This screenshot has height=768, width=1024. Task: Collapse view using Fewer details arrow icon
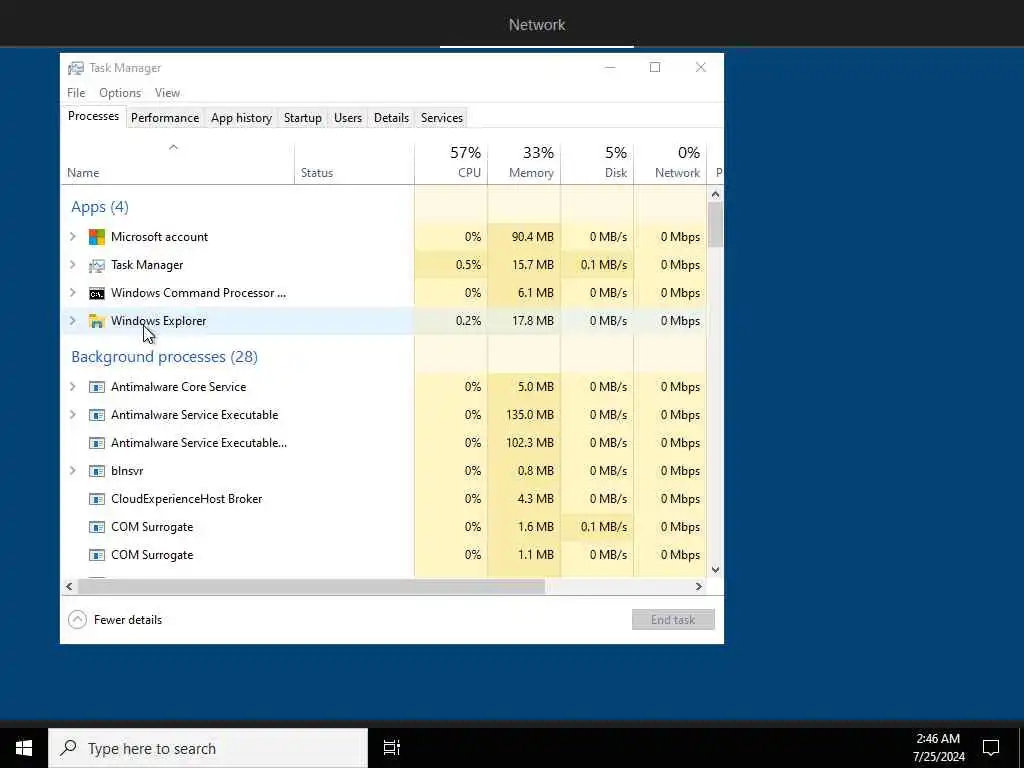[77, 619]
